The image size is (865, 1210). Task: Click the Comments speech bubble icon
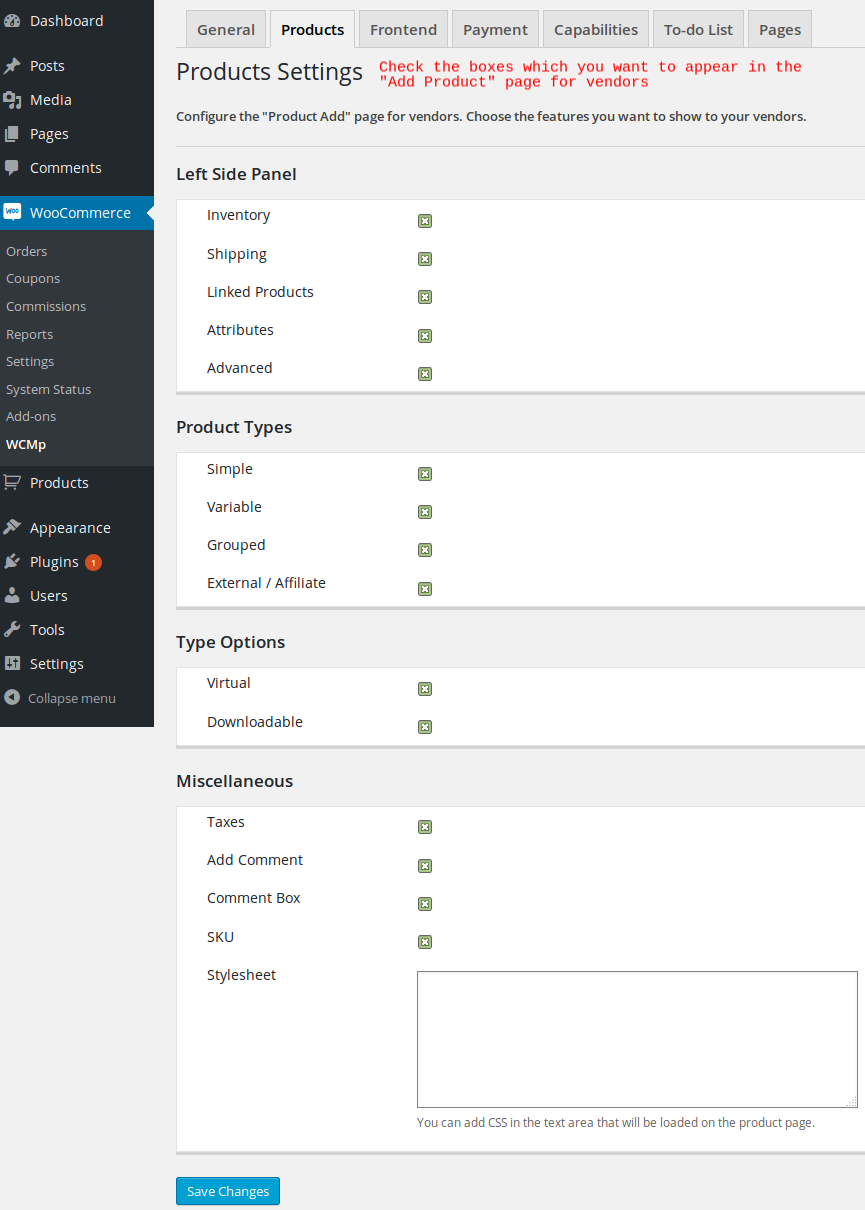12,168
